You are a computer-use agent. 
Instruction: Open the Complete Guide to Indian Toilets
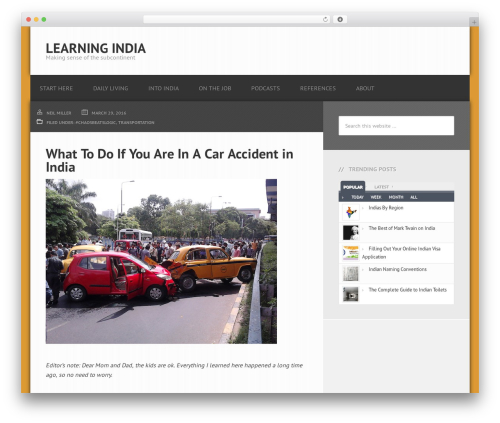coord(407,290)
